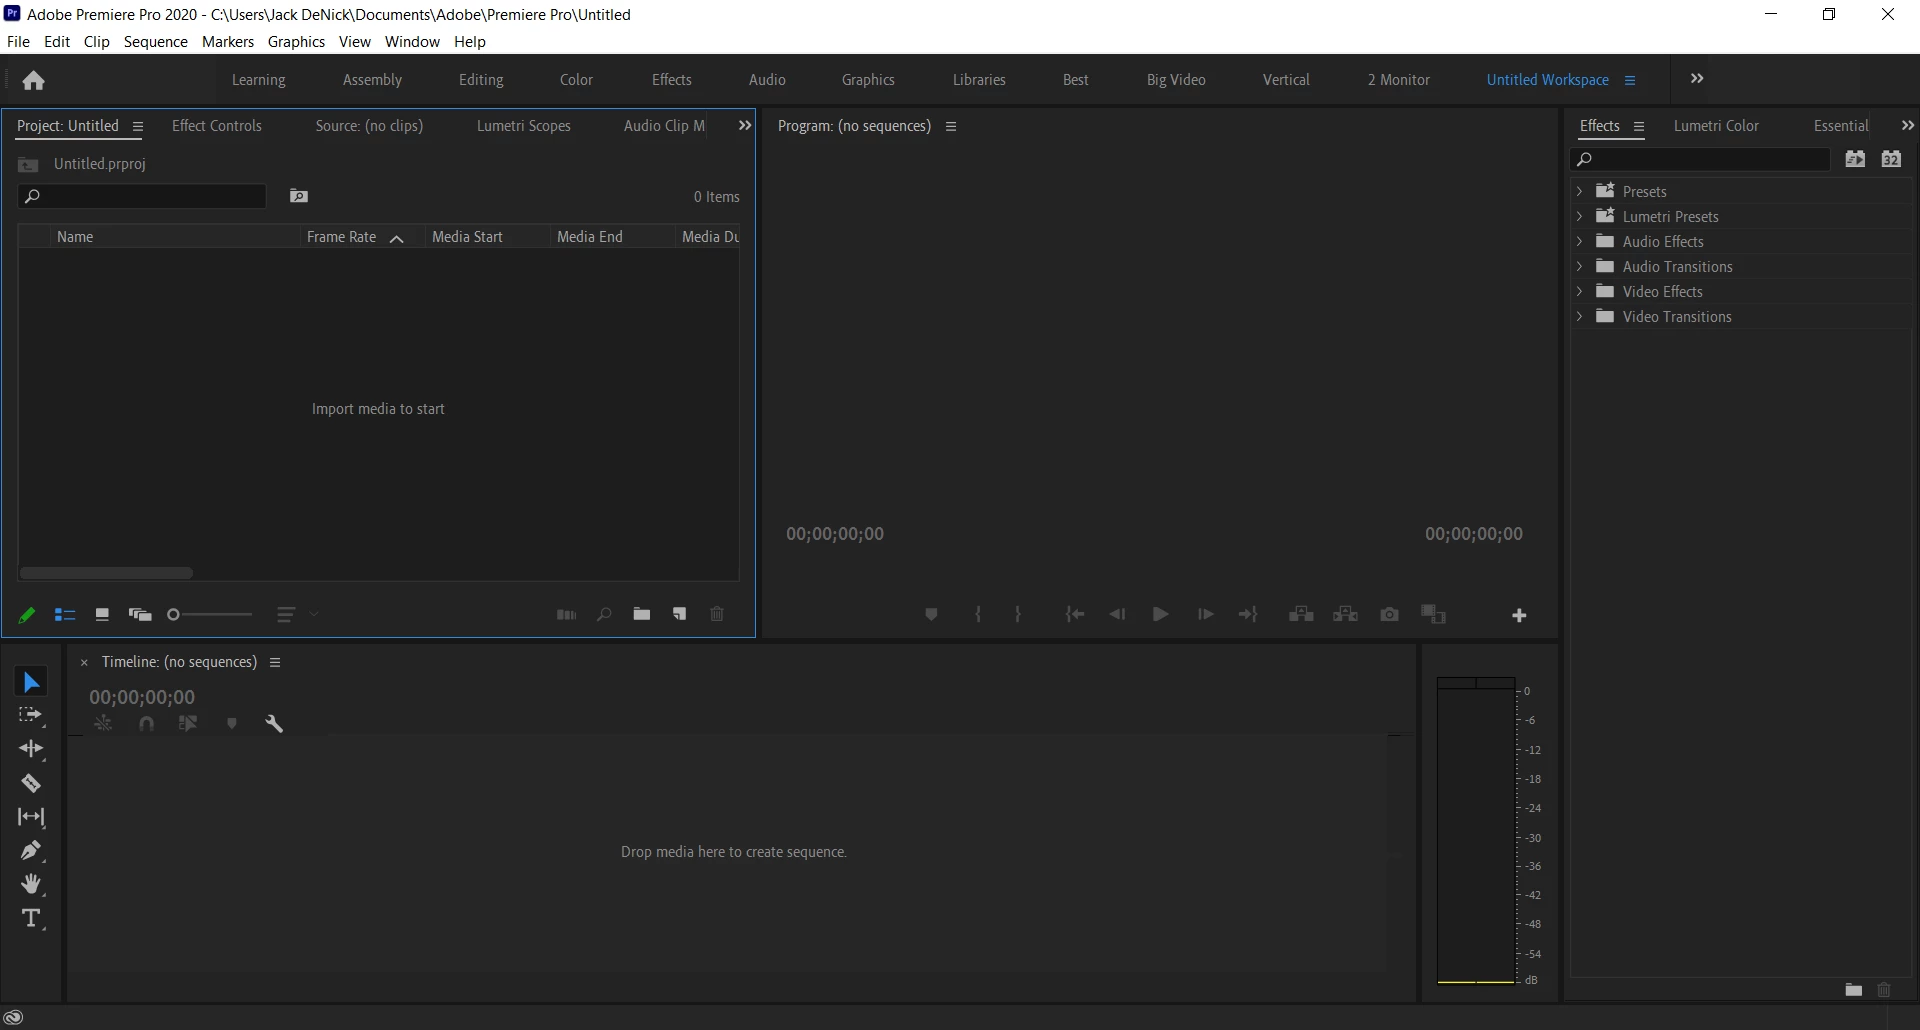This screenshot has height=1030, width=1920.
Task: Step forward one frame in Program monitor
Action: (1205, 614)
